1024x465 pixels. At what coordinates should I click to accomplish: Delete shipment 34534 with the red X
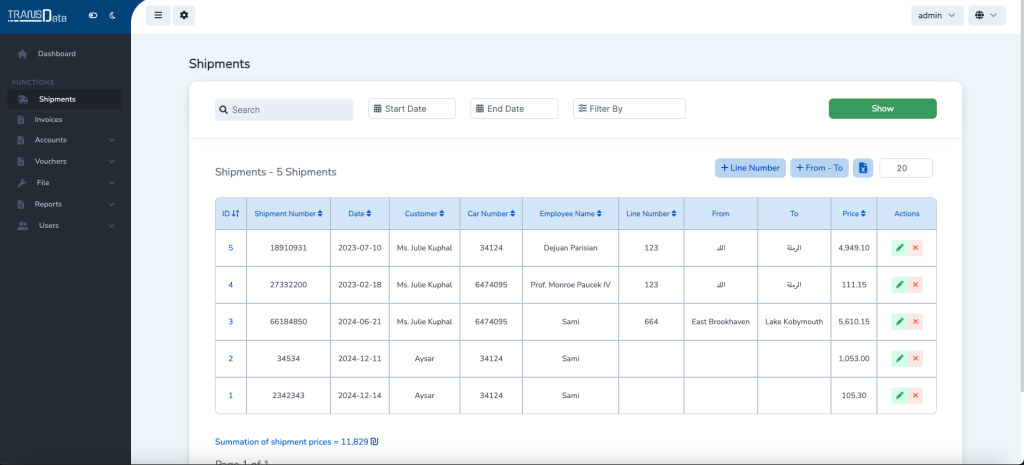915,359
